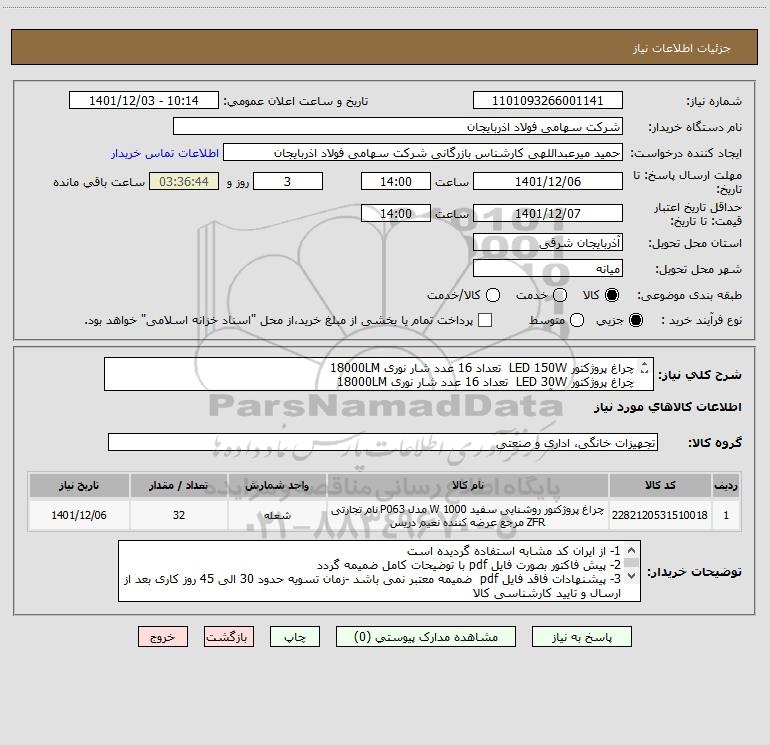Click the price validity date 1401/12/07 field

click(x=548, y=213)
